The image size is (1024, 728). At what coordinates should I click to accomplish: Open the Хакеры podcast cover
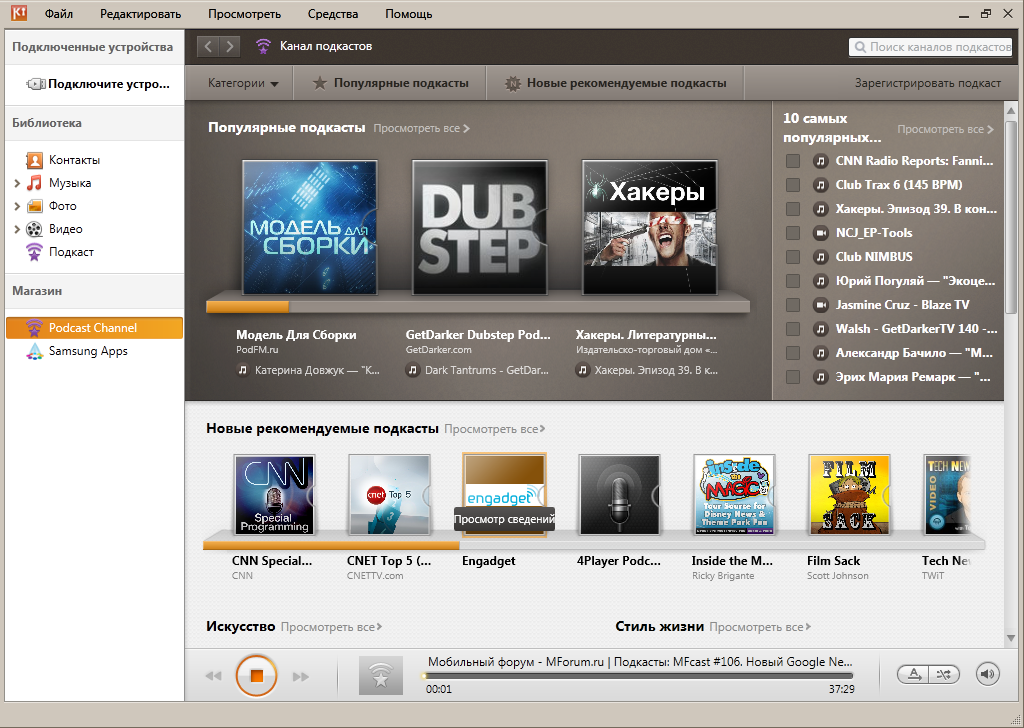650,227
